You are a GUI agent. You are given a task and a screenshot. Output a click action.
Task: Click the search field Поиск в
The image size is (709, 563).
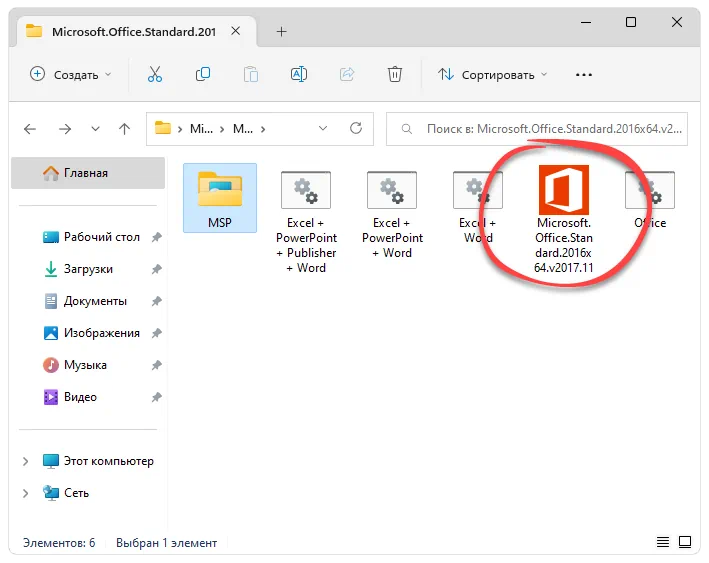point(537,129)
